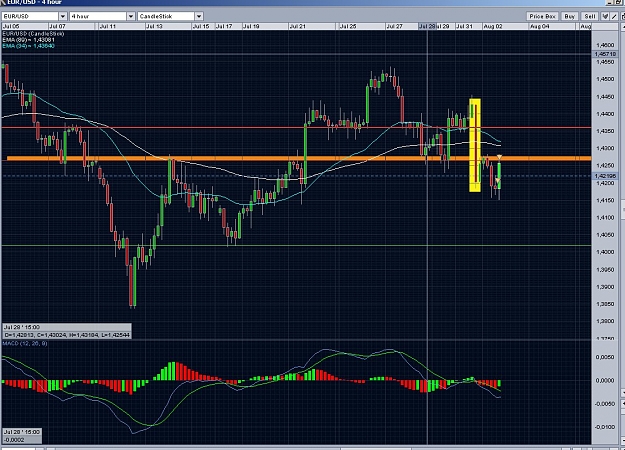Screen dimensions: 625x450
Task: Click the EUR/USD - 4 hour window title
Action: tap(34, 2)
